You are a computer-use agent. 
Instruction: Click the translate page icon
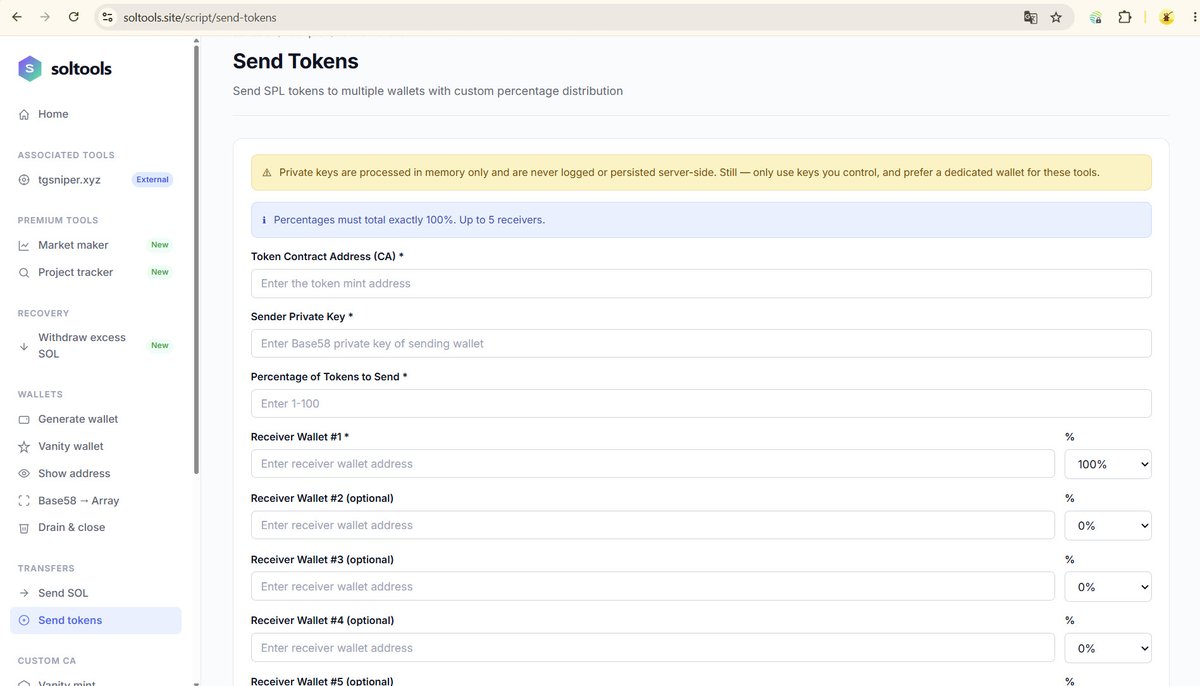point(1030,17)
